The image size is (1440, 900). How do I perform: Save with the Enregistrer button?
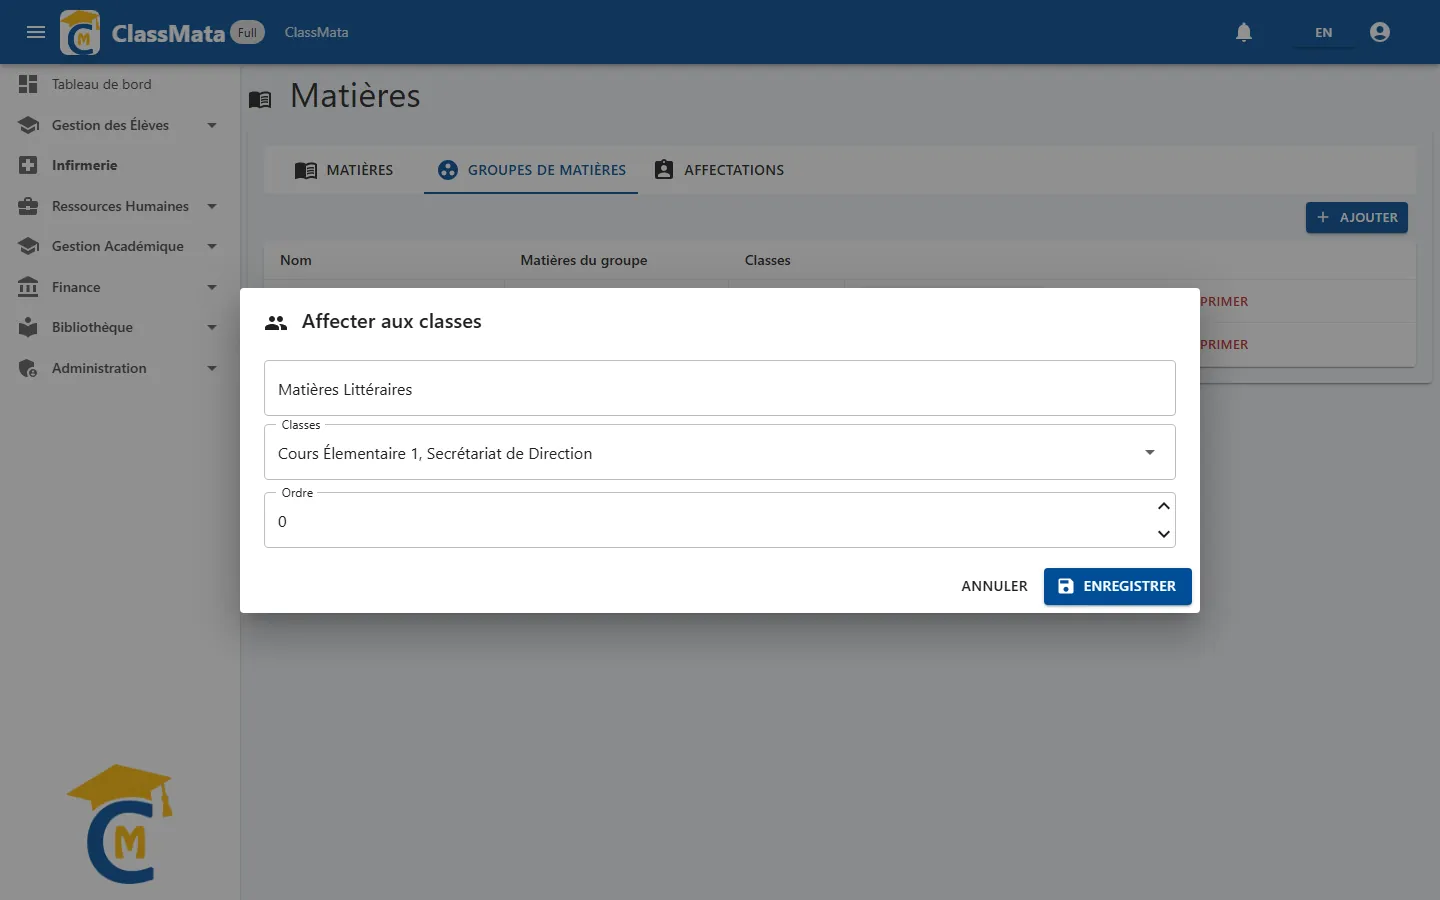[x=1117, y=586]
